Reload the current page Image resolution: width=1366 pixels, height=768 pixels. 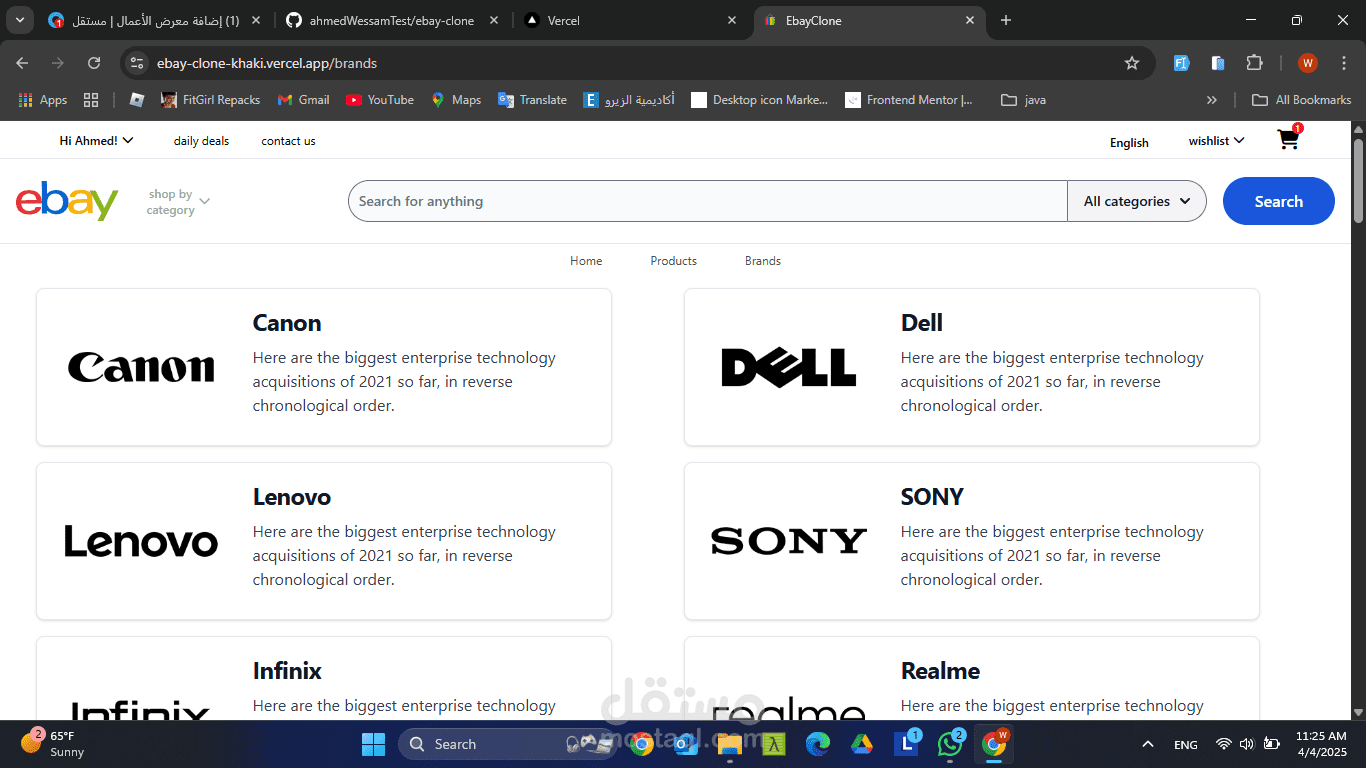pyautogui.click(x=94, y=63)
